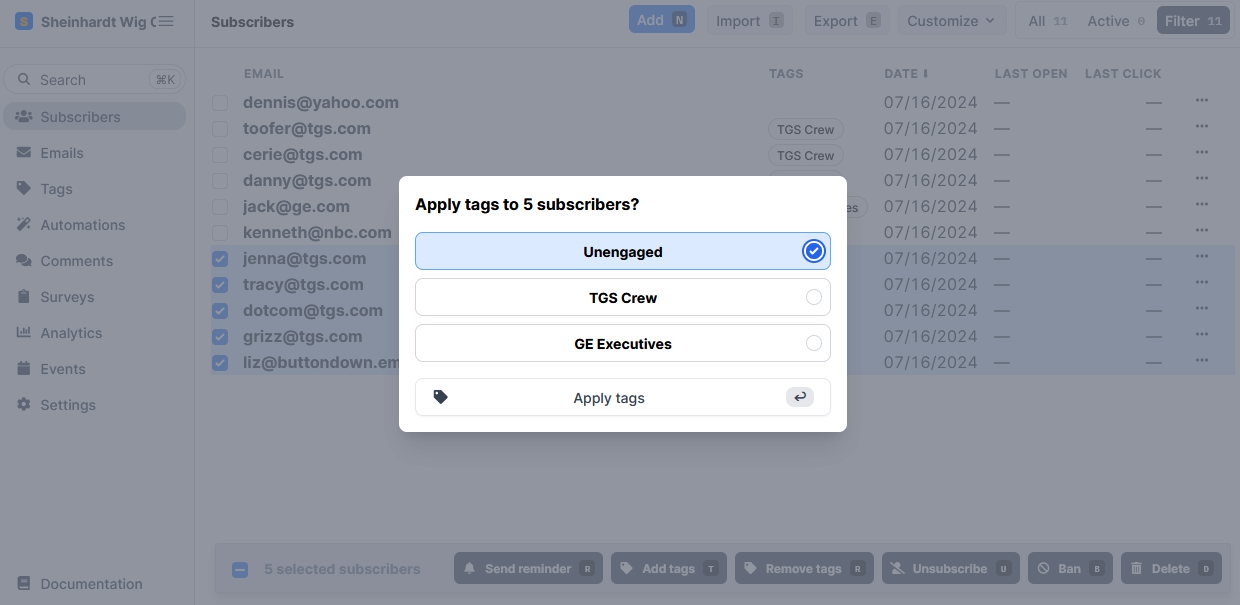The height and width of the screenshot is (605, 1240).
Task: Open the Customize dropdown
Action: [x=951, y=21]
